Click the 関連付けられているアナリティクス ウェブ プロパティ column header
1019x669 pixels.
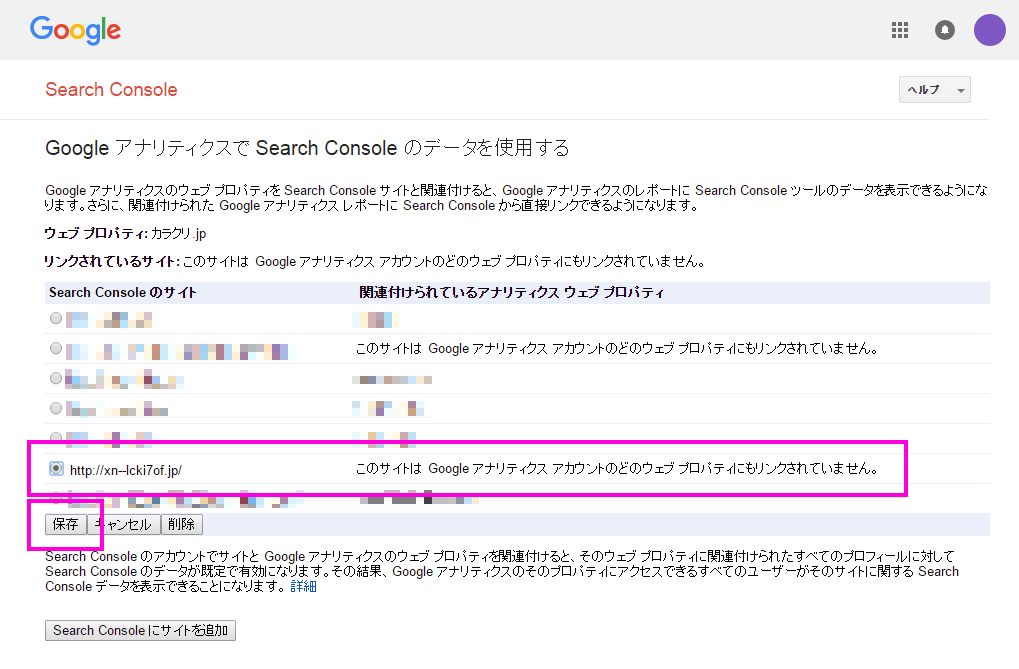pyautogui.click(x=511, y=293)
